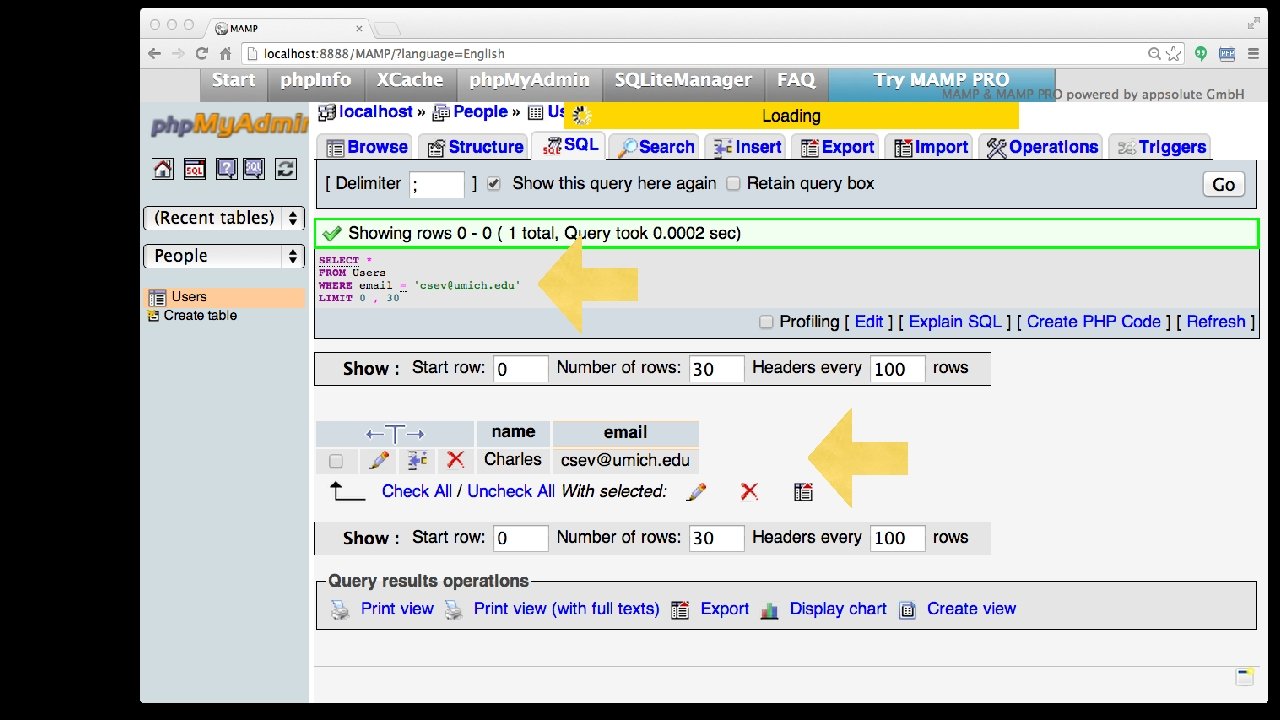This screenshot has height=720, width=1280.
Task: Click the bookmark star in address bar
Action: click(1174, 53)
